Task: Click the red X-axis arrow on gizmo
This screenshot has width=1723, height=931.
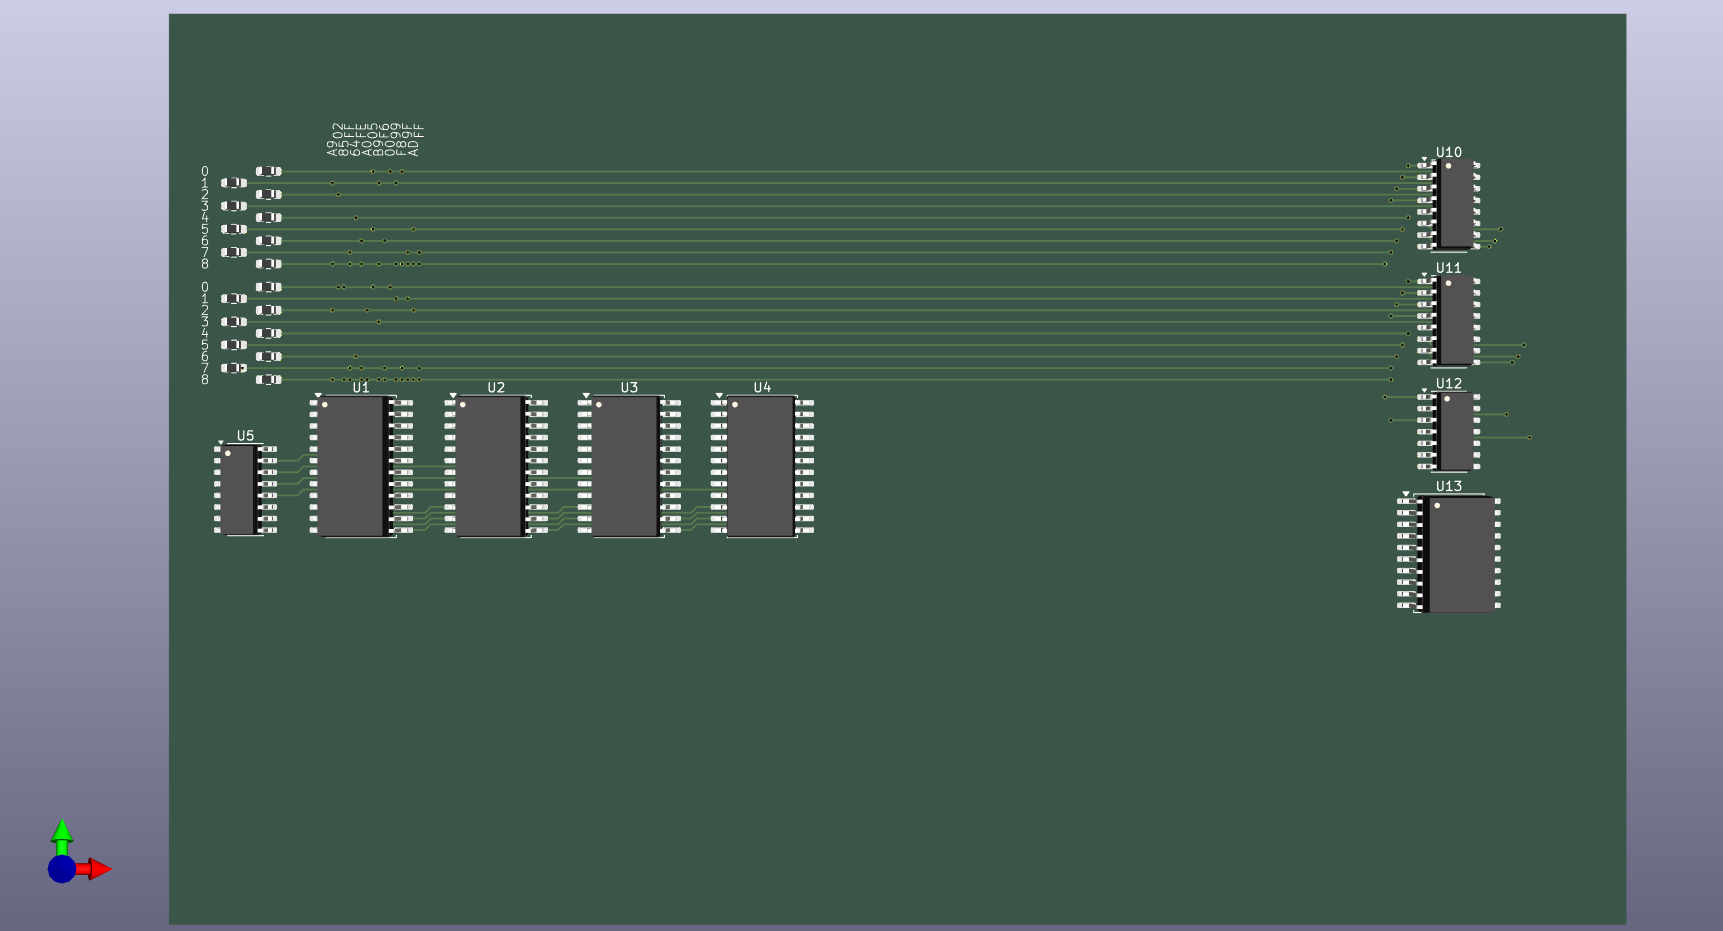Action: click(97, 869)
